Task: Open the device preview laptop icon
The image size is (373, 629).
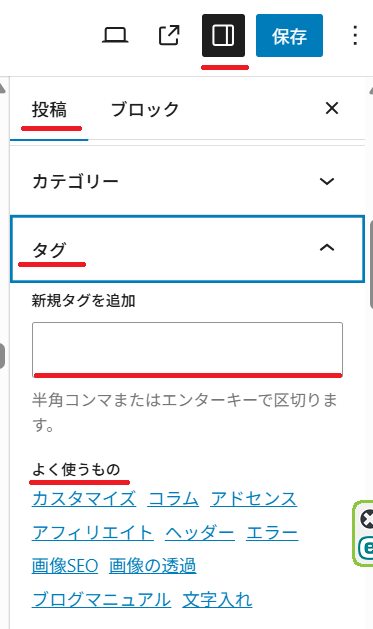Action: coord(115,35)
